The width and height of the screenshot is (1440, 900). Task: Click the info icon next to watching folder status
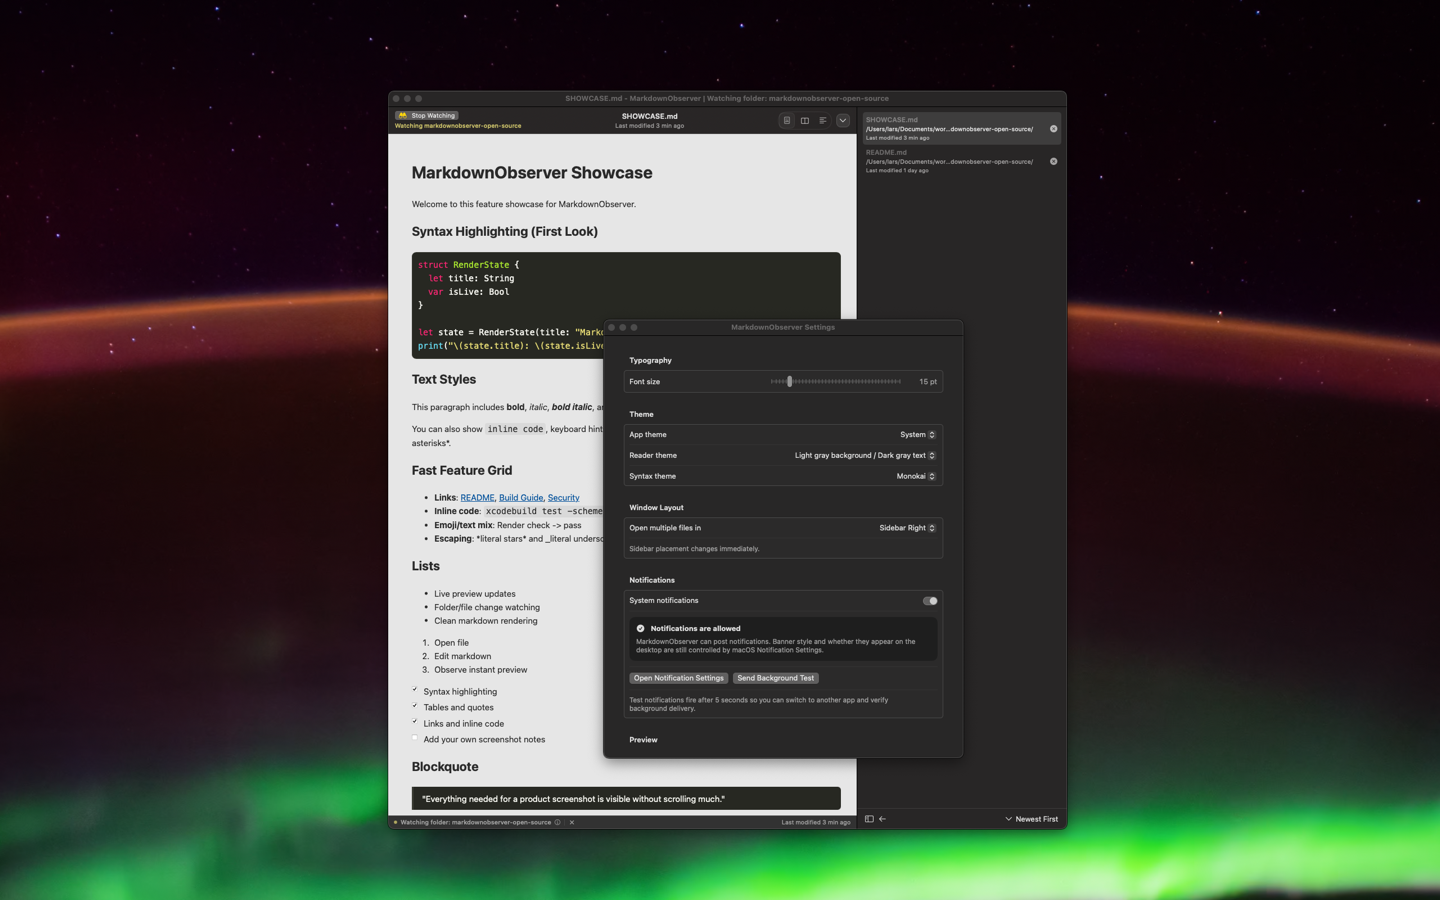click(x=559, y=822)
